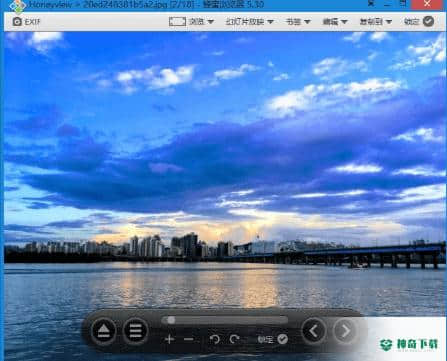The width and height of the screenshot is (447, 361).
Task: Rotate image counterclockwise
Action: [215, 339]
